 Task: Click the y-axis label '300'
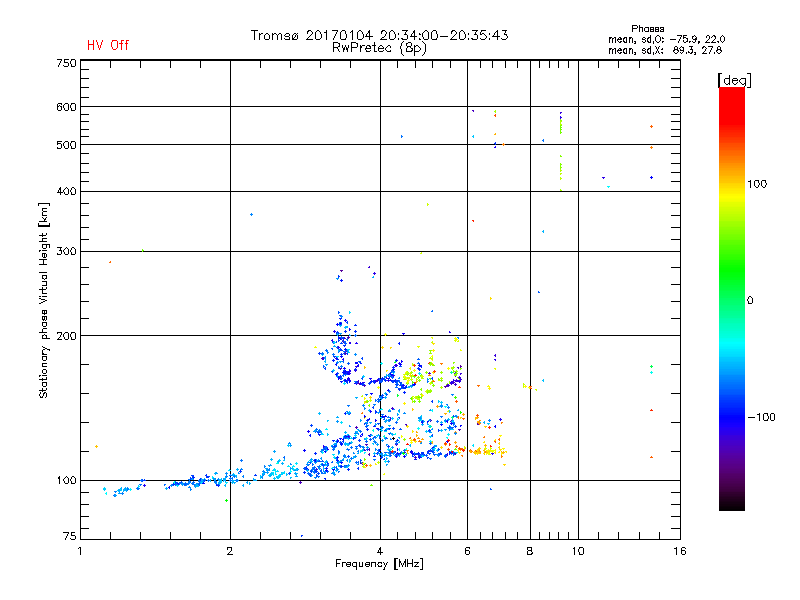point(66,251)
